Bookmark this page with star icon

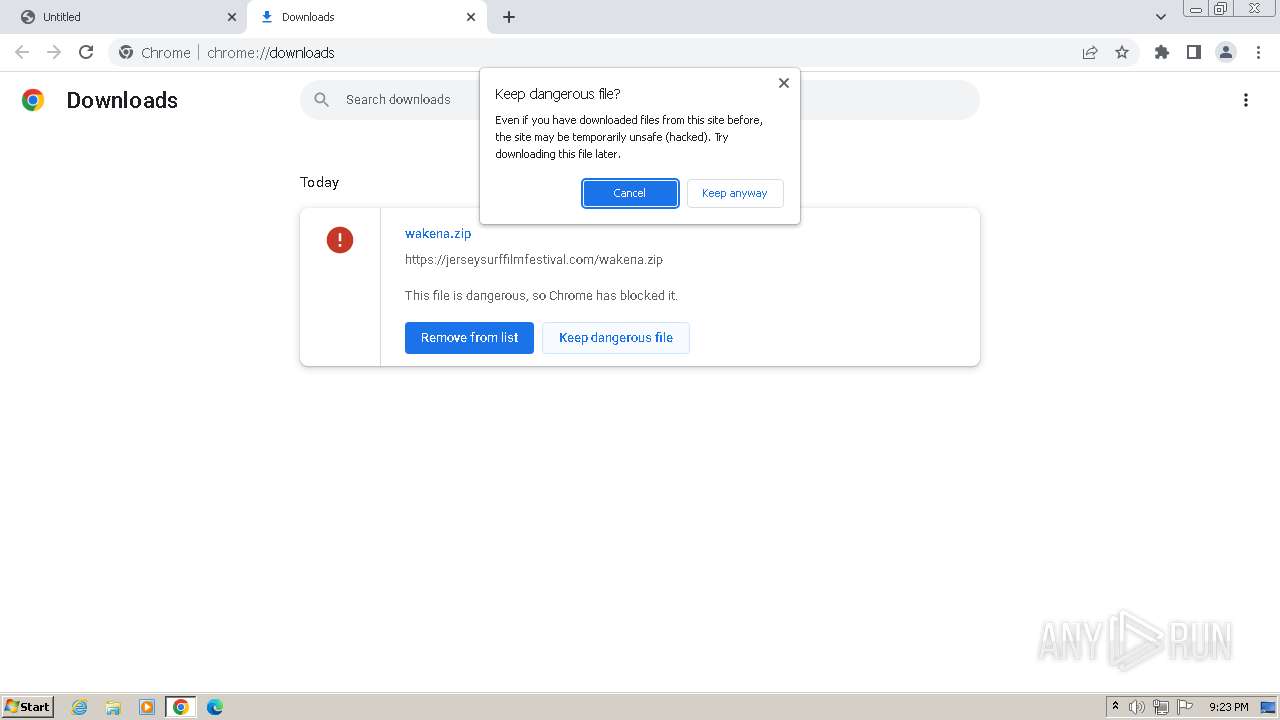[1122, 52]
